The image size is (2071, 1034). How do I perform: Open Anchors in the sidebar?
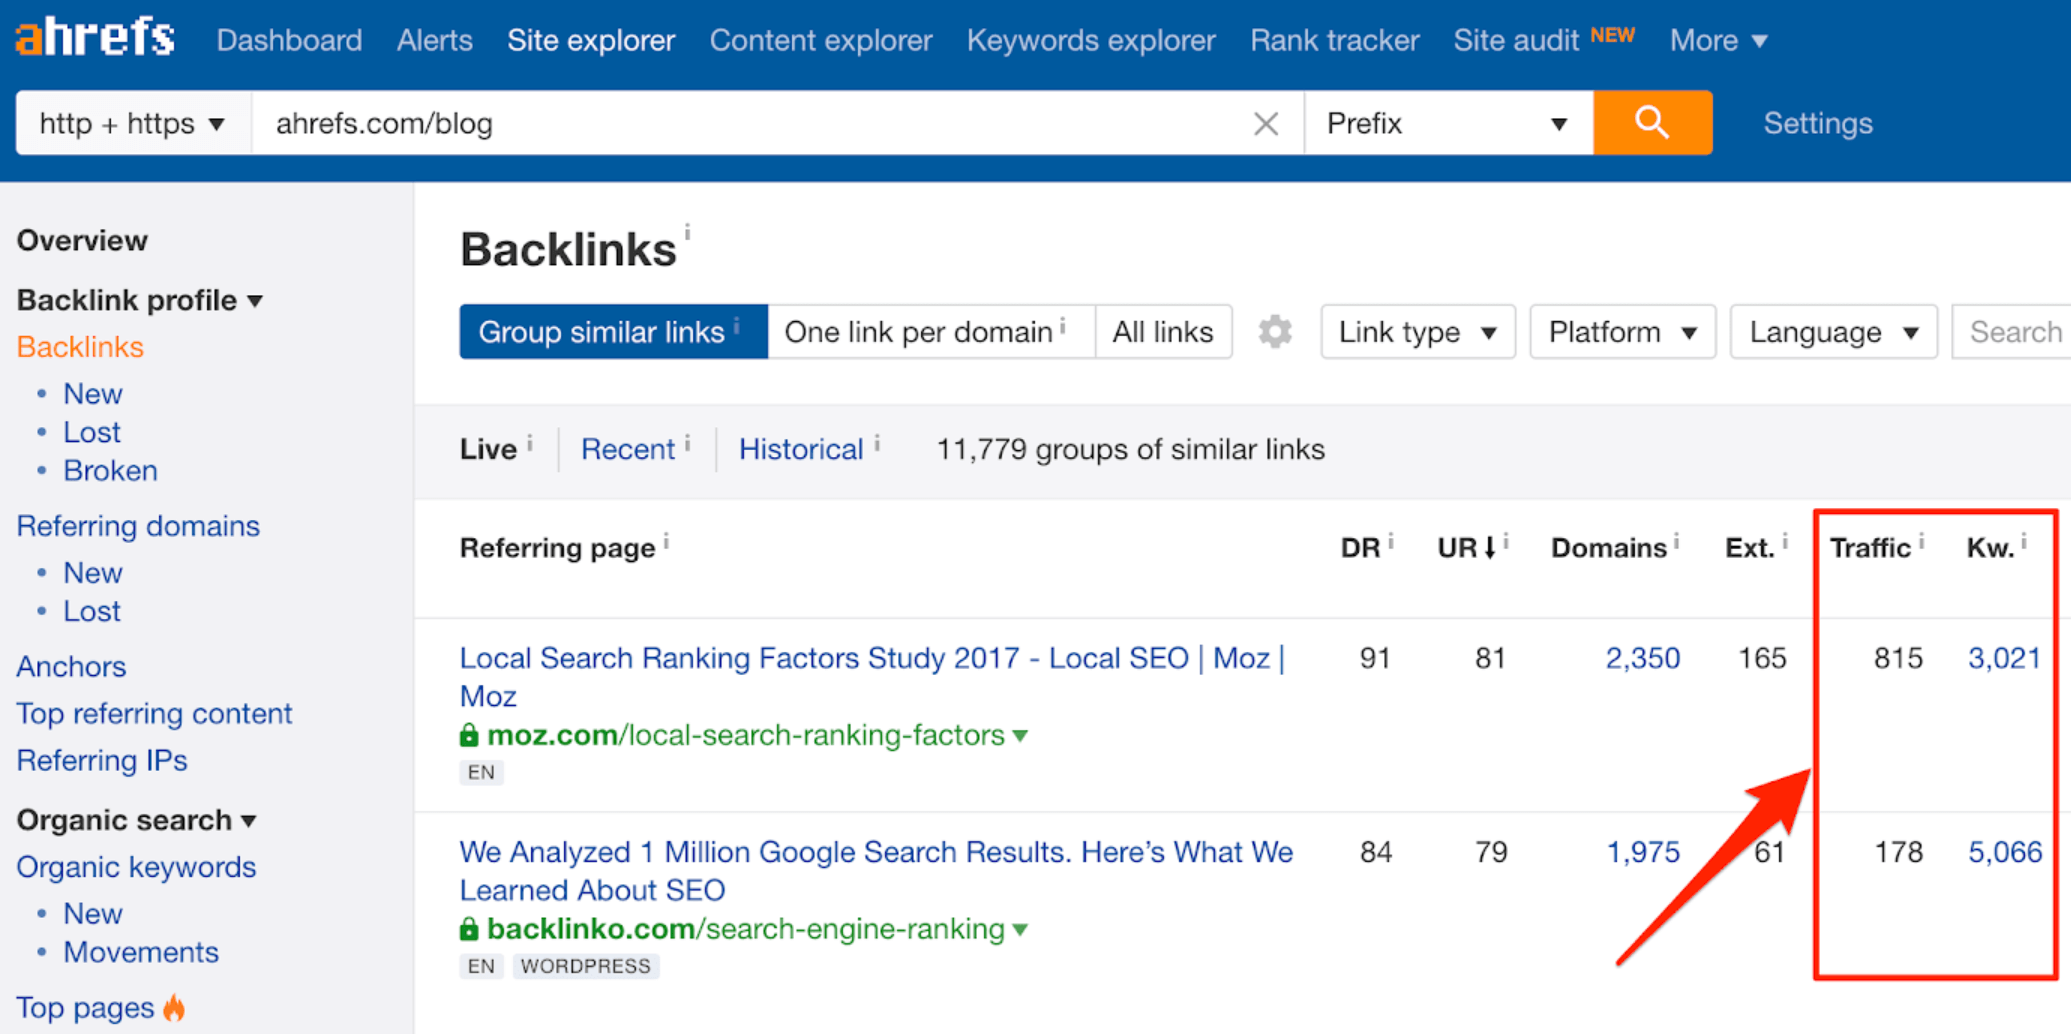pyautogui.click(x=71, y=666)
